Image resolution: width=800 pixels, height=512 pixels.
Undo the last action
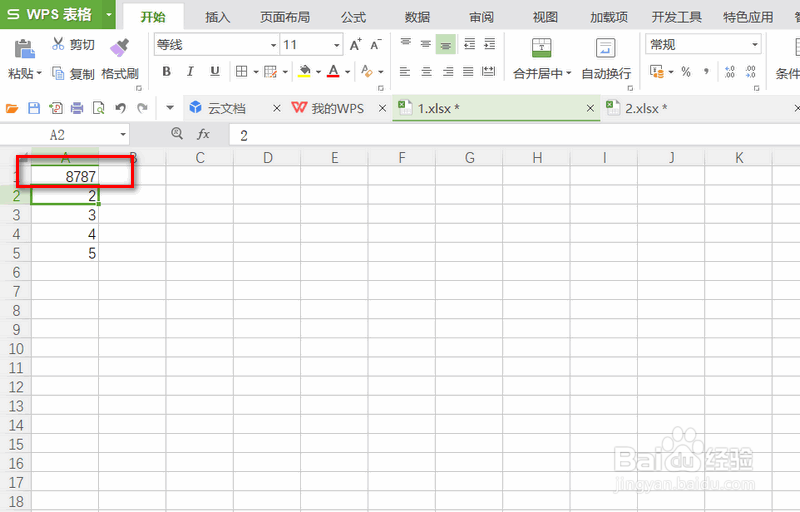pos(120,108)
